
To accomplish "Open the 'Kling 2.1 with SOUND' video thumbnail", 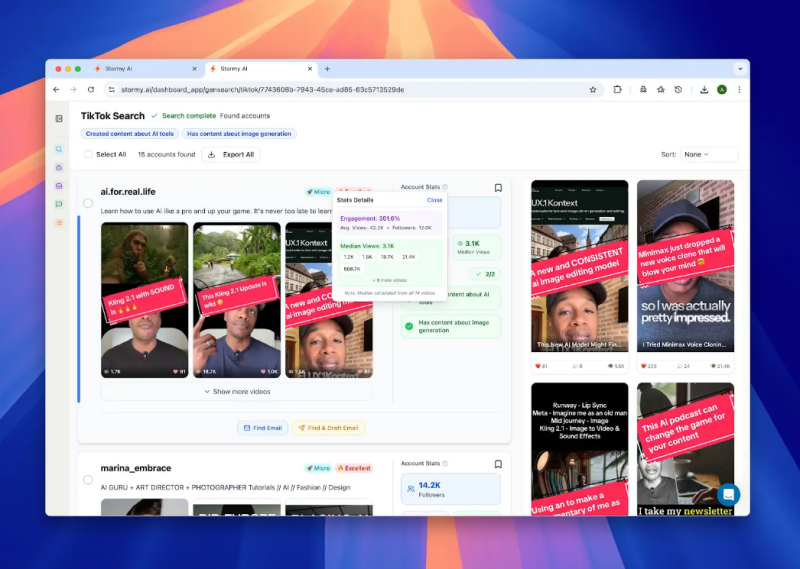I will [144, 300].
